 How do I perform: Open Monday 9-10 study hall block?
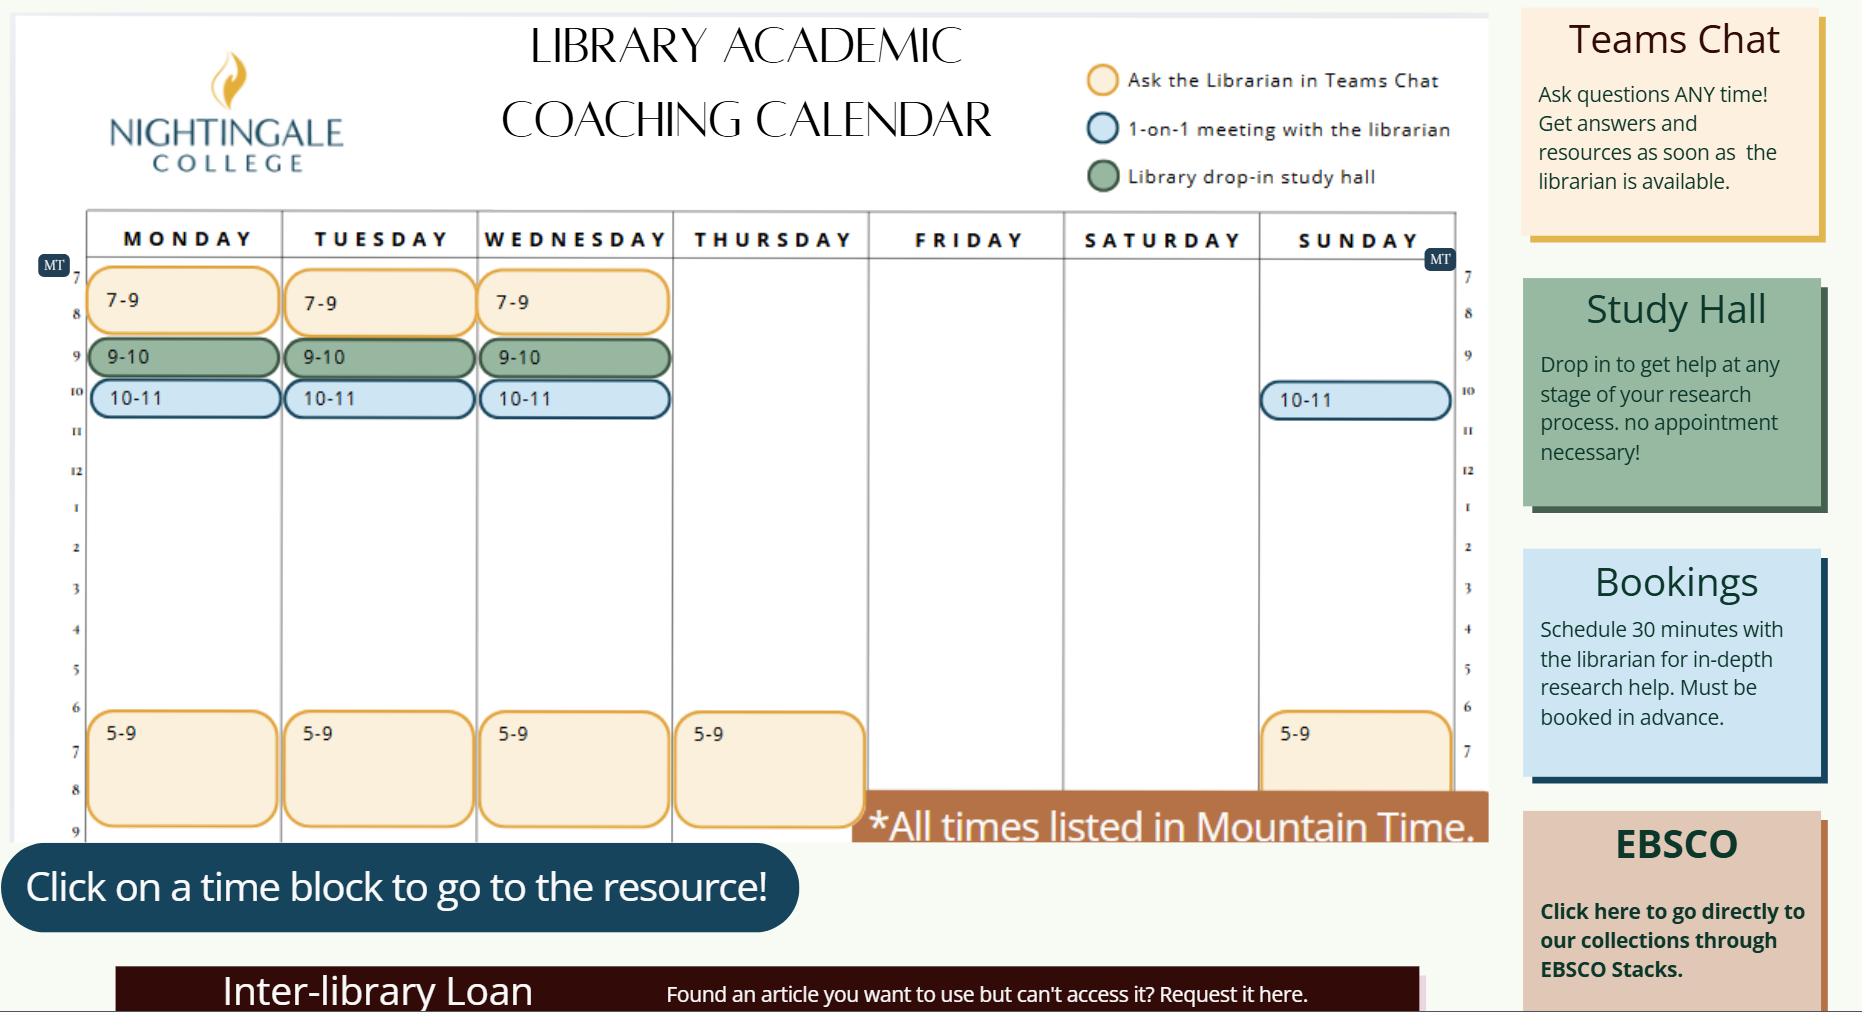click(183, 357)
